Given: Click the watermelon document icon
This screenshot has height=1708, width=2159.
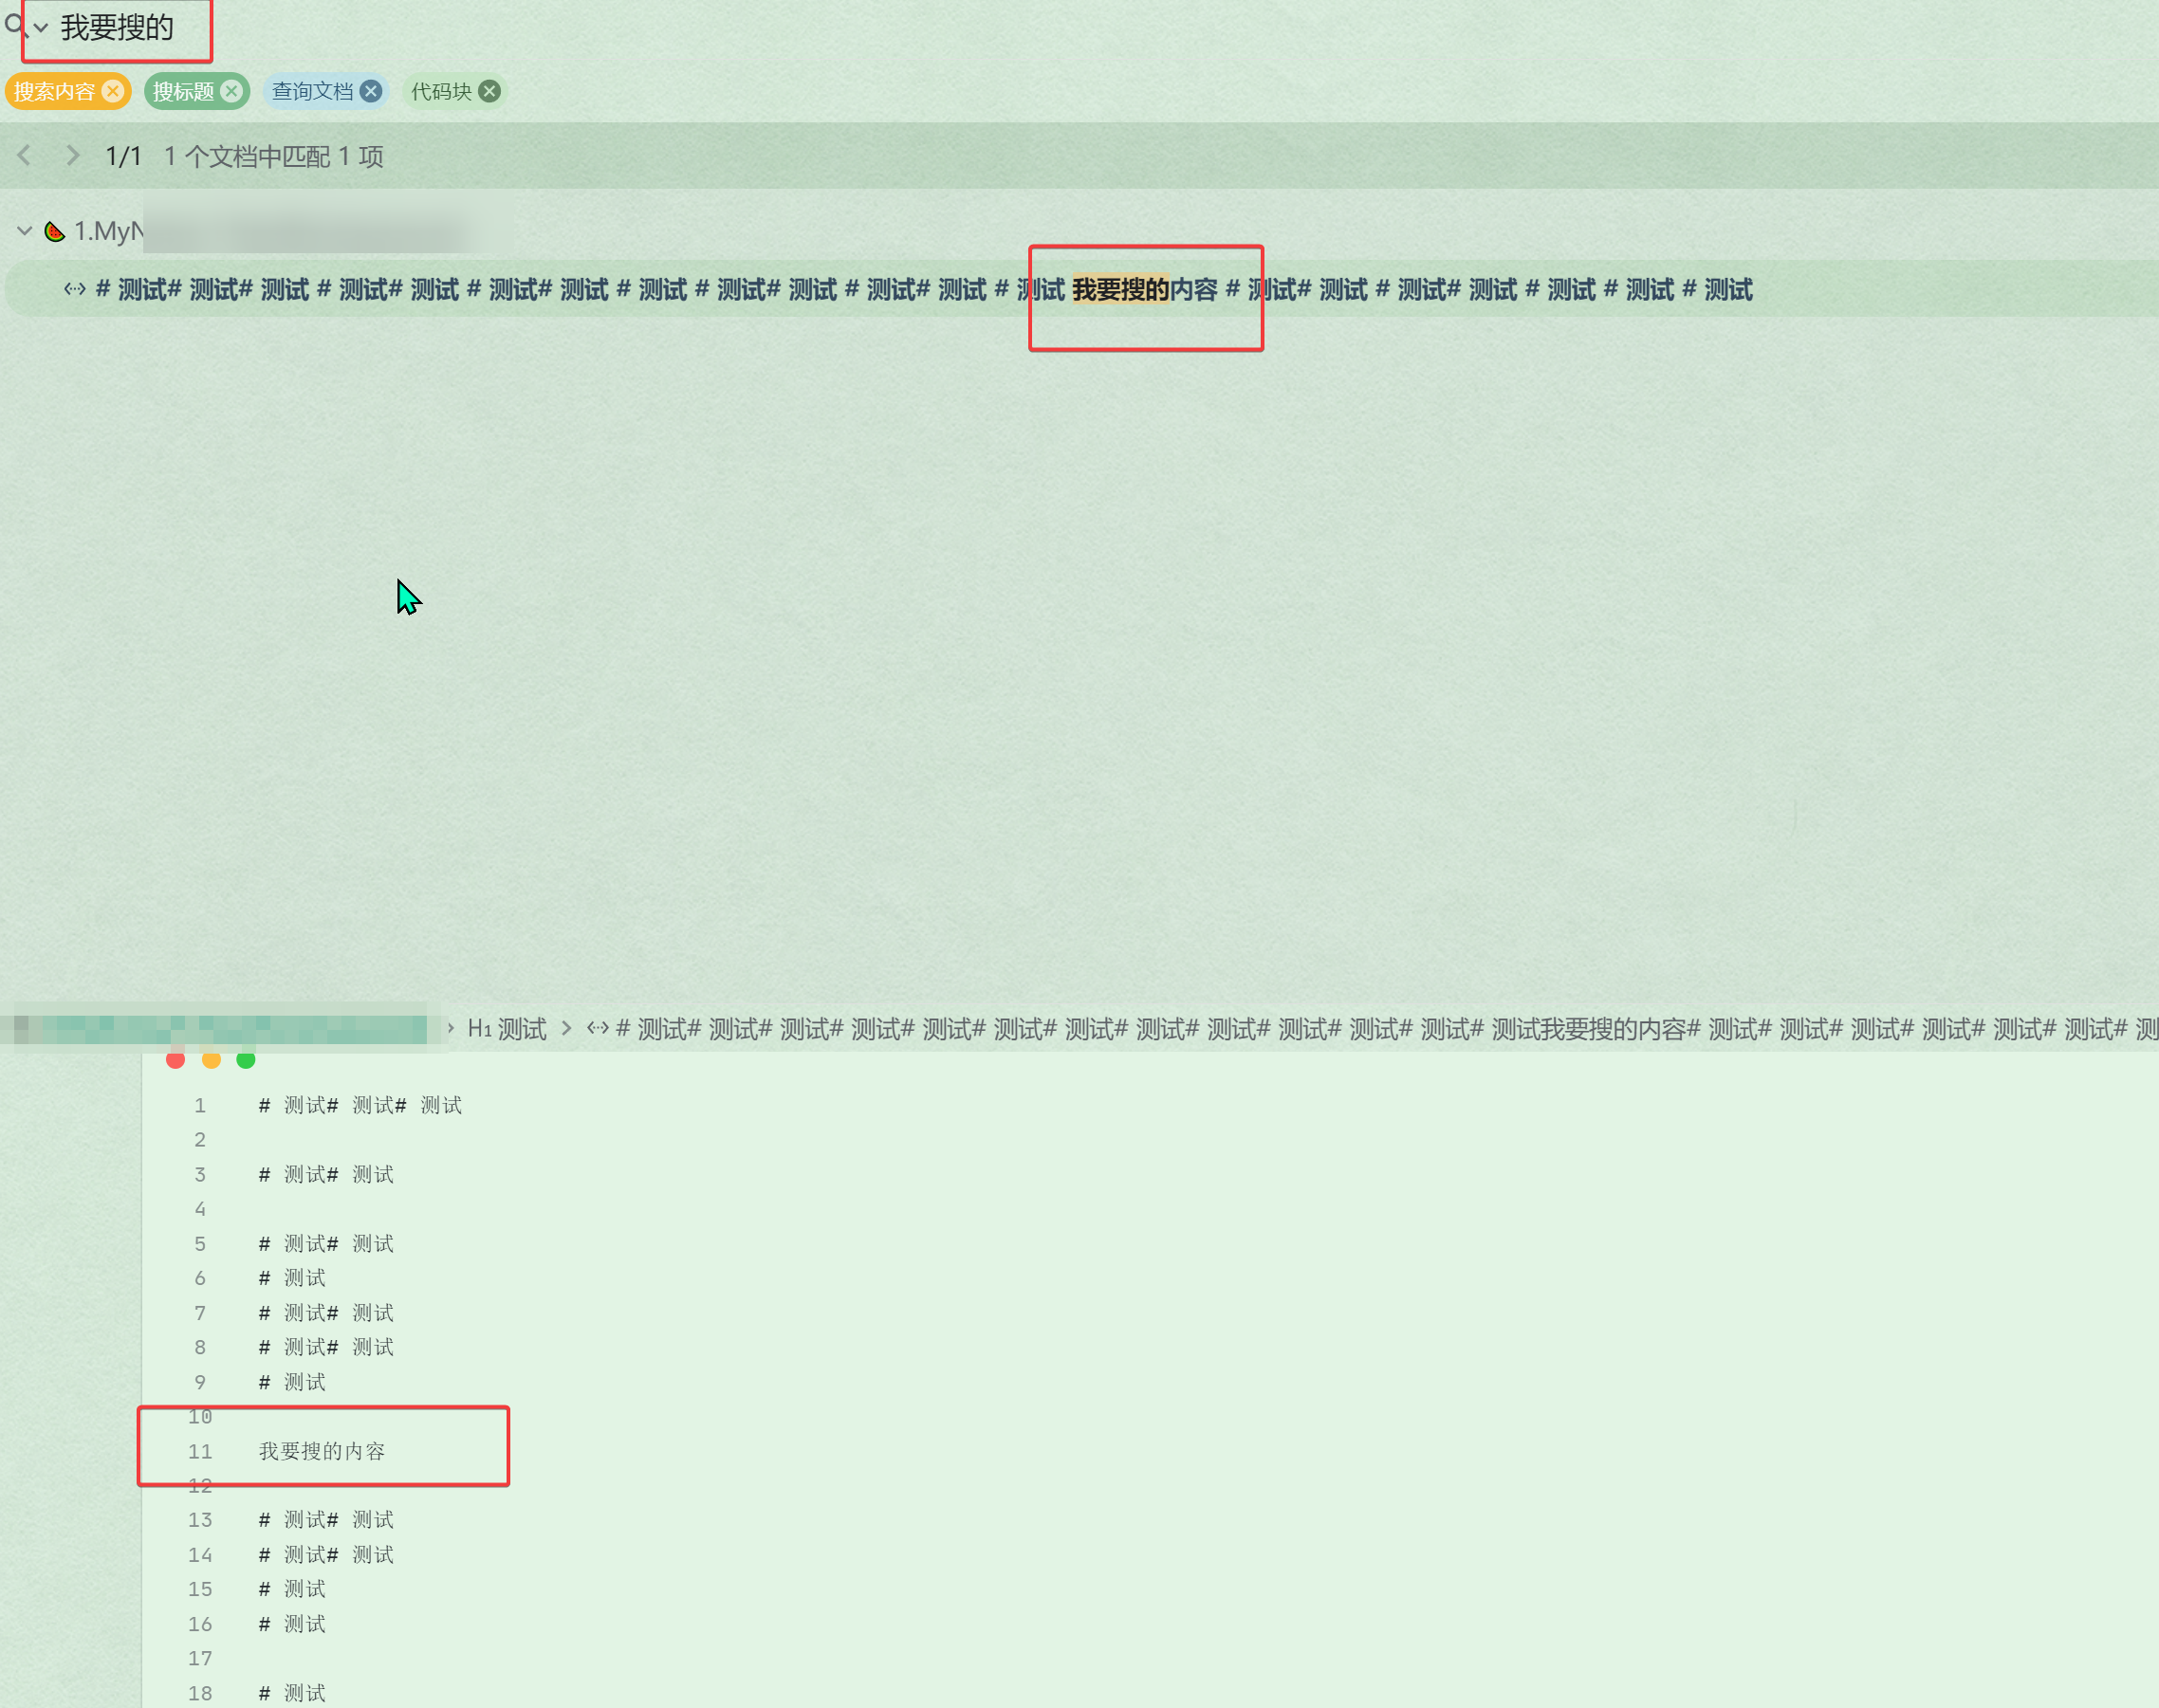Looking at the screenshot, I should (55, 232).
